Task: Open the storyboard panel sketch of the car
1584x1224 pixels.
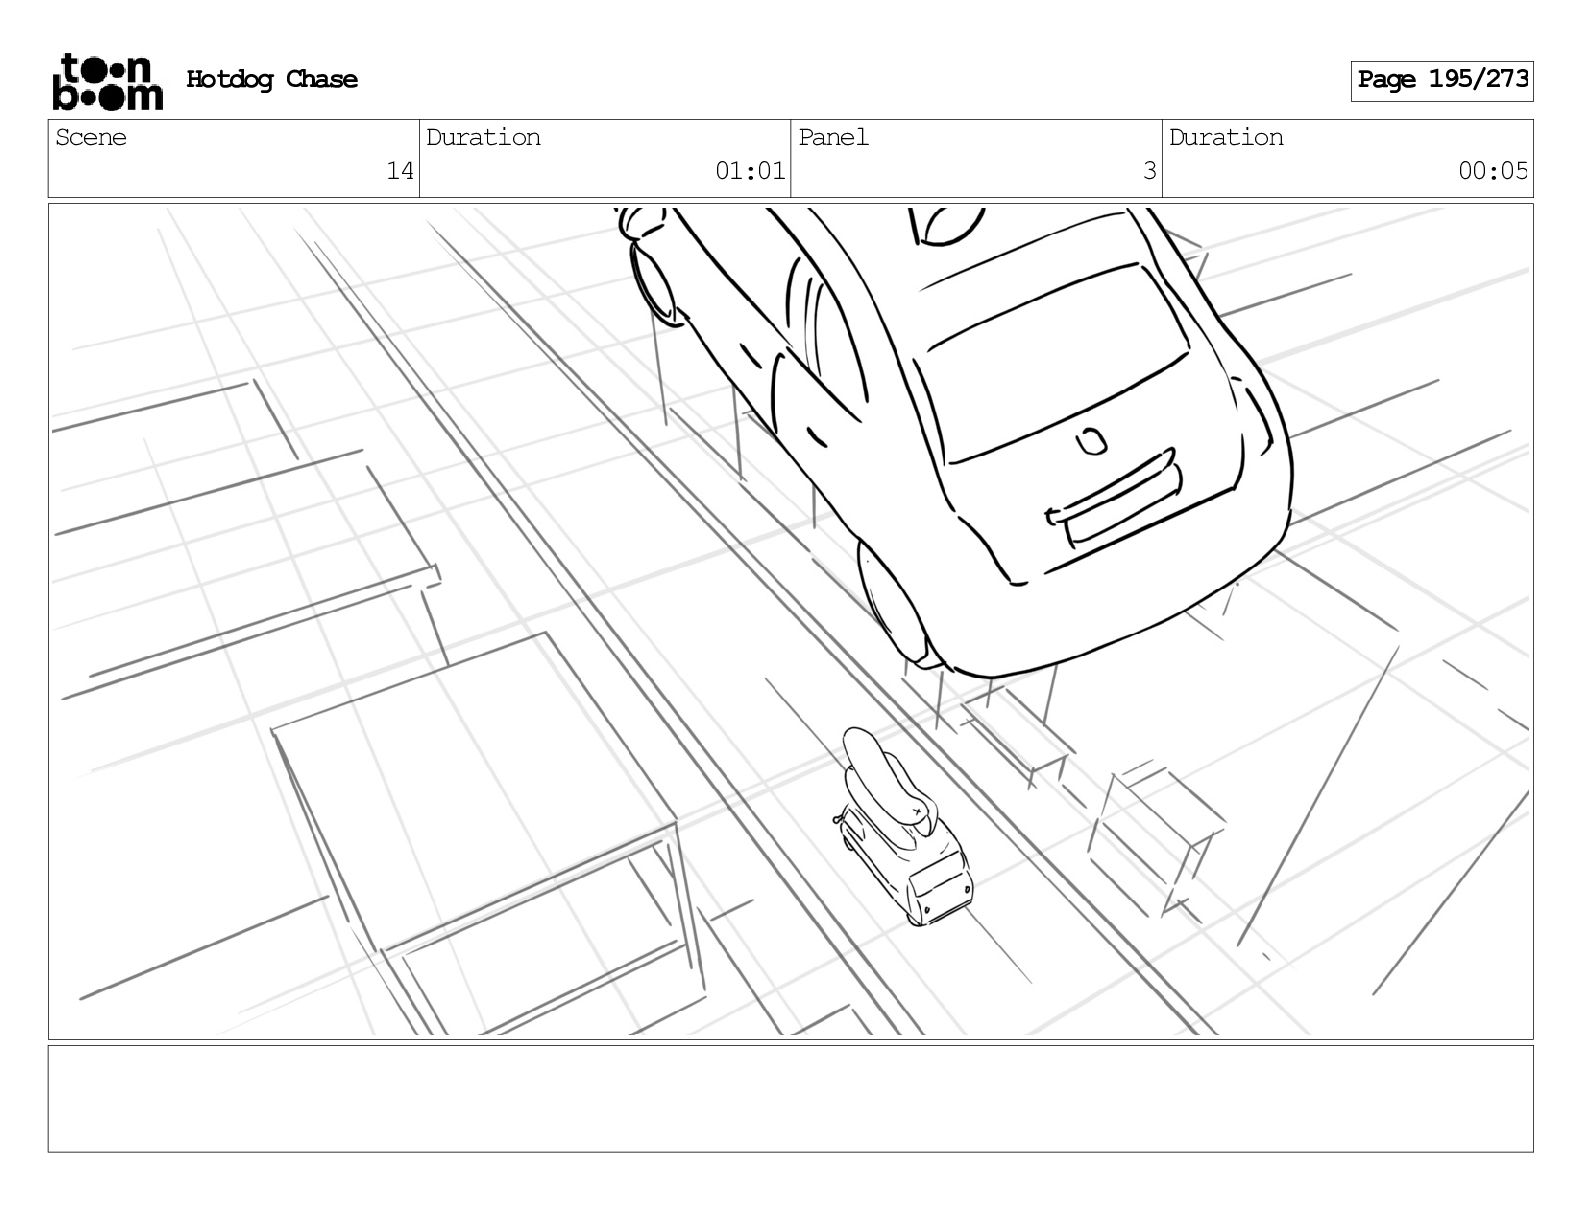Action: pyautogui.click(x=790, y=621)
